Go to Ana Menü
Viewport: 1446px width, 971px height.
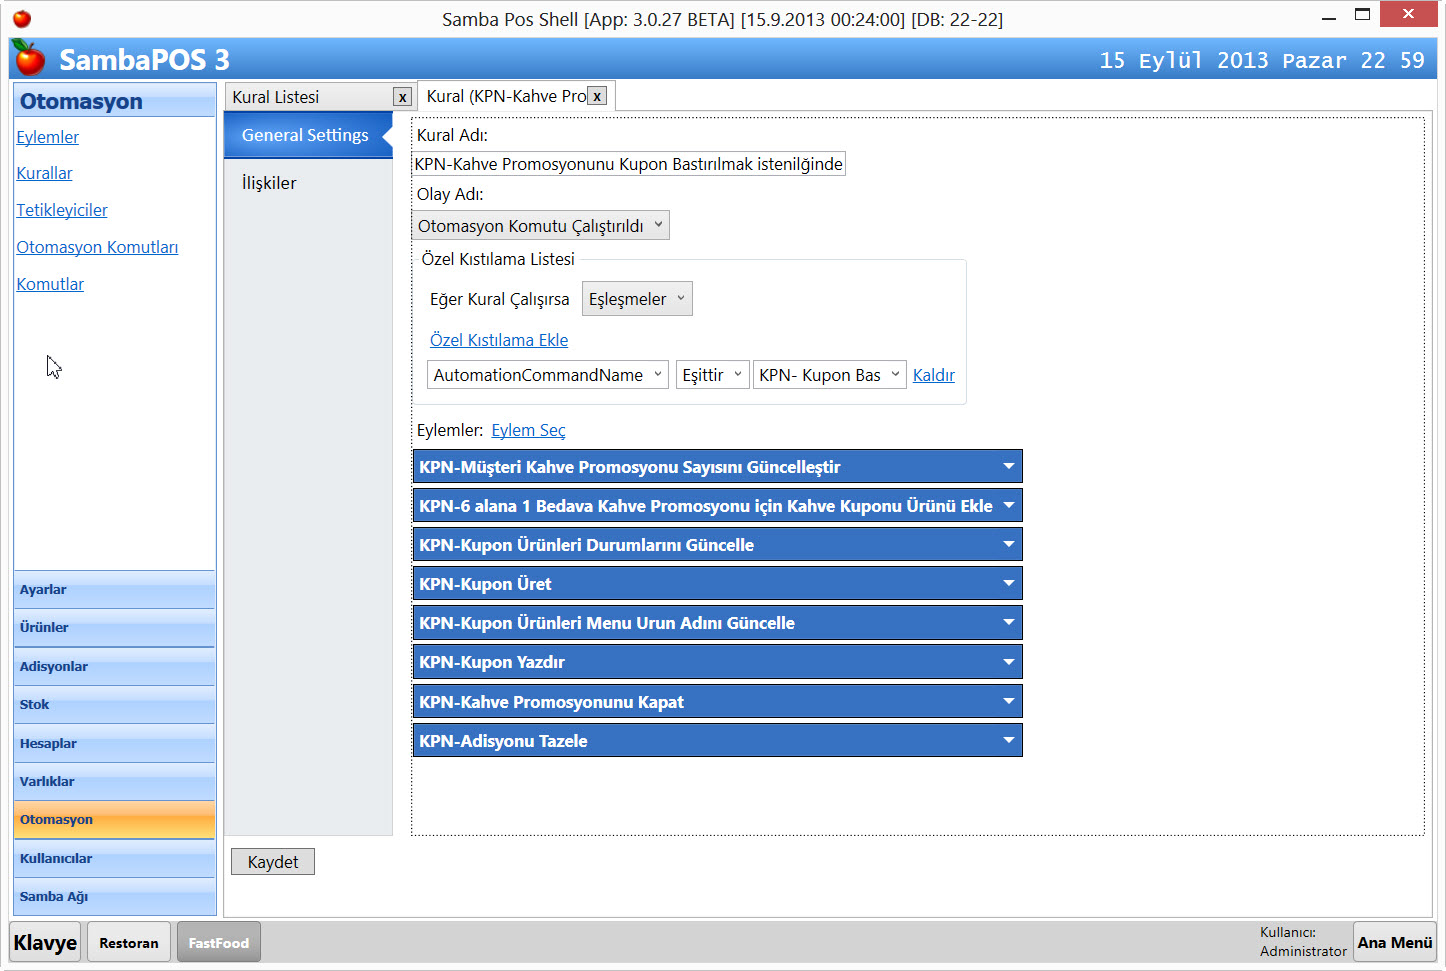[1394, 942]
